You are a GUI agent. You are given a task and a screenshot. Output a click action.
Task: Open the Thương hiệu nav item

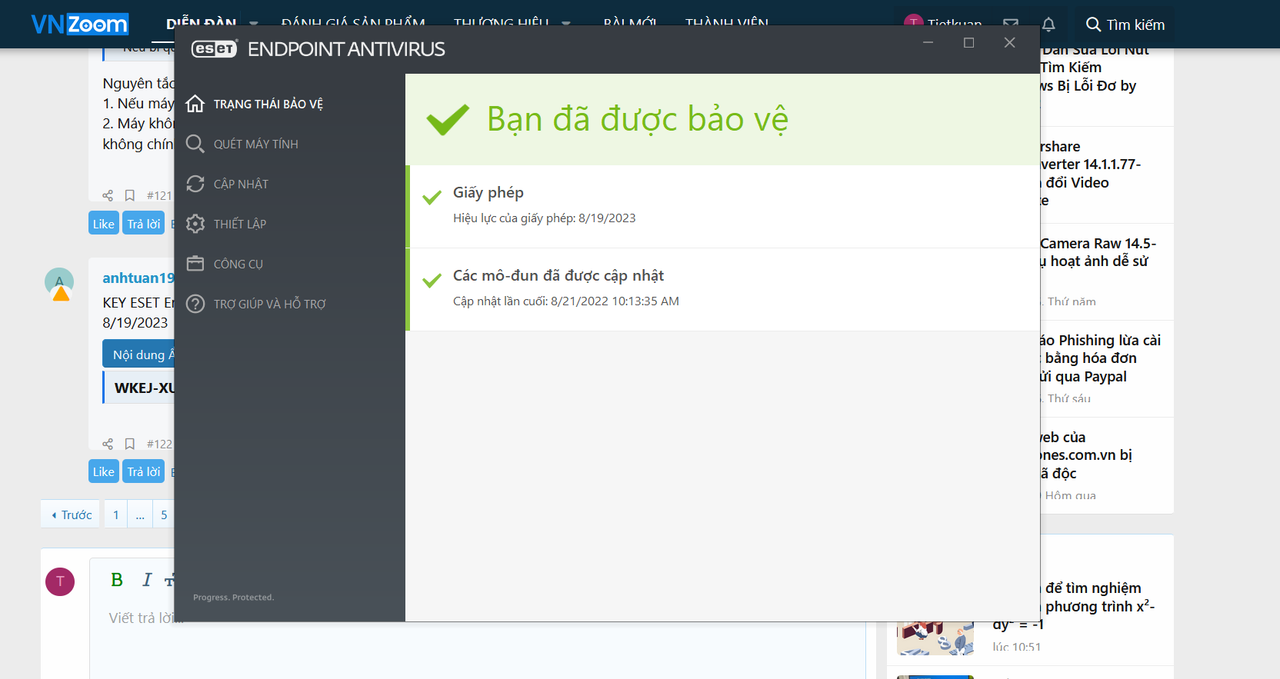pyautogui.click(x=500, y=24)
